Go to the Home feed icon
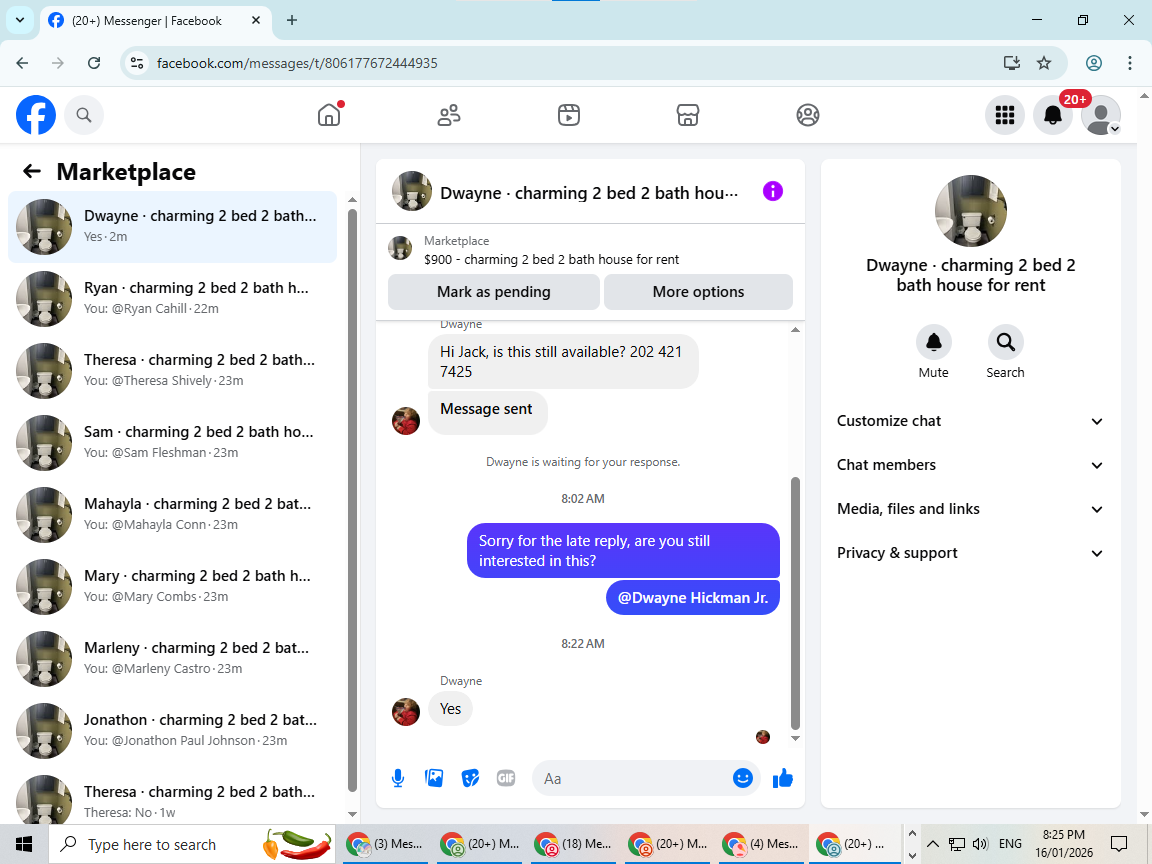The image size is (1152, 864). 329,115
